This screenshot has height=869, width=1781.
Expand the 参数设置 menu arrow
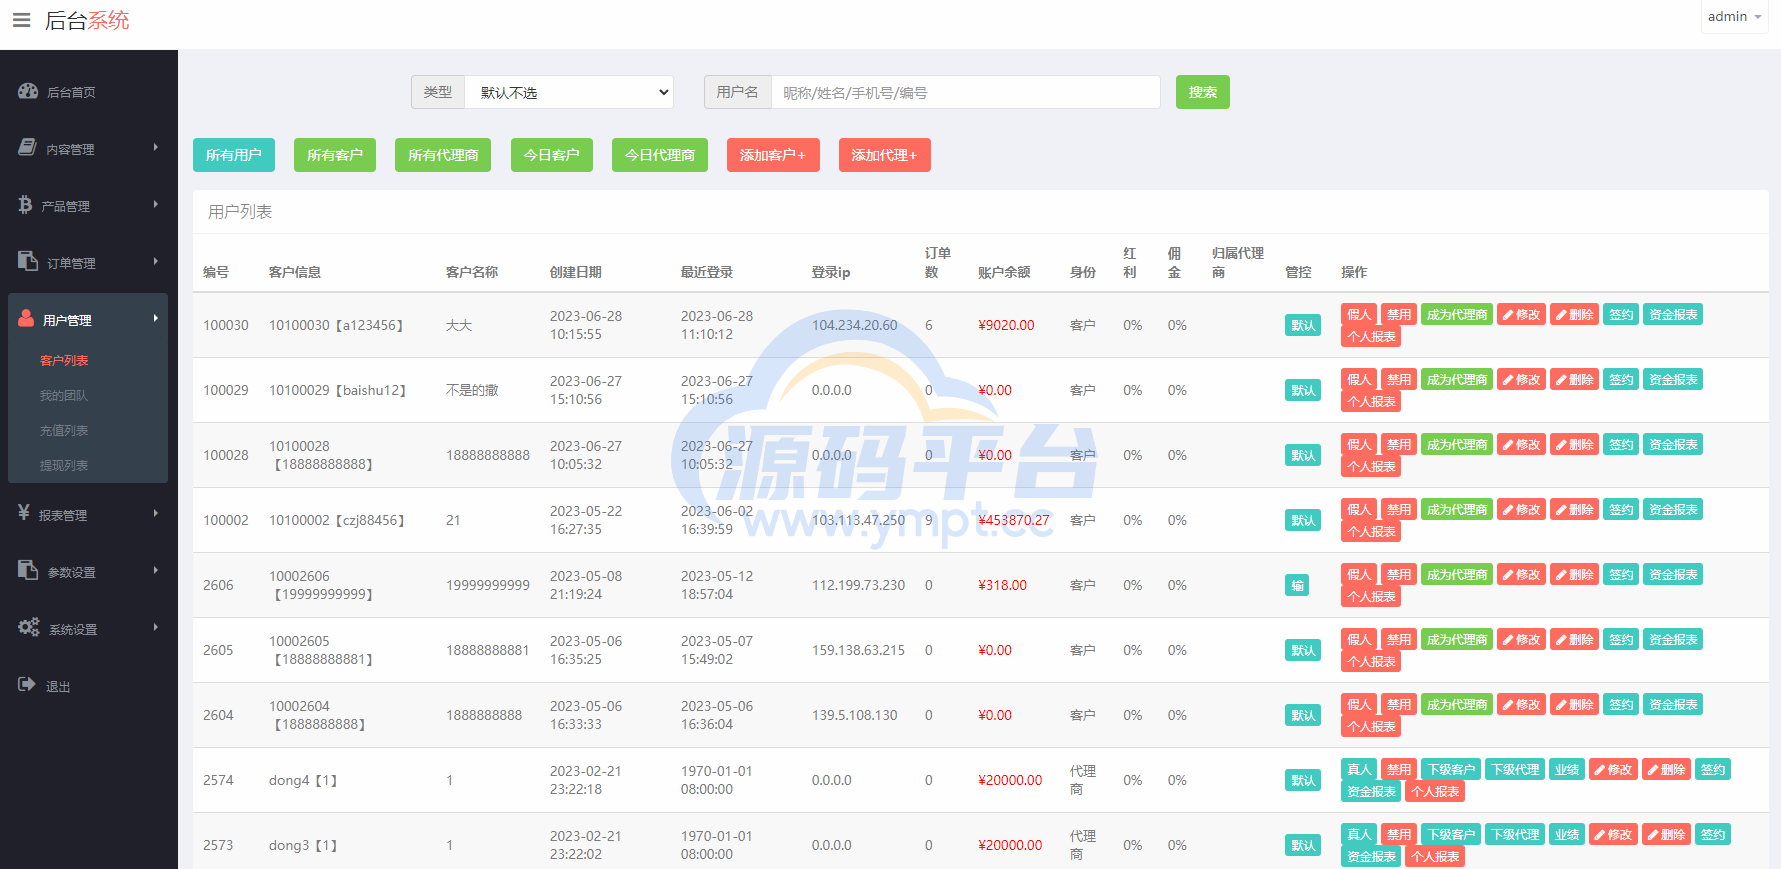click(x=156, y=570)
